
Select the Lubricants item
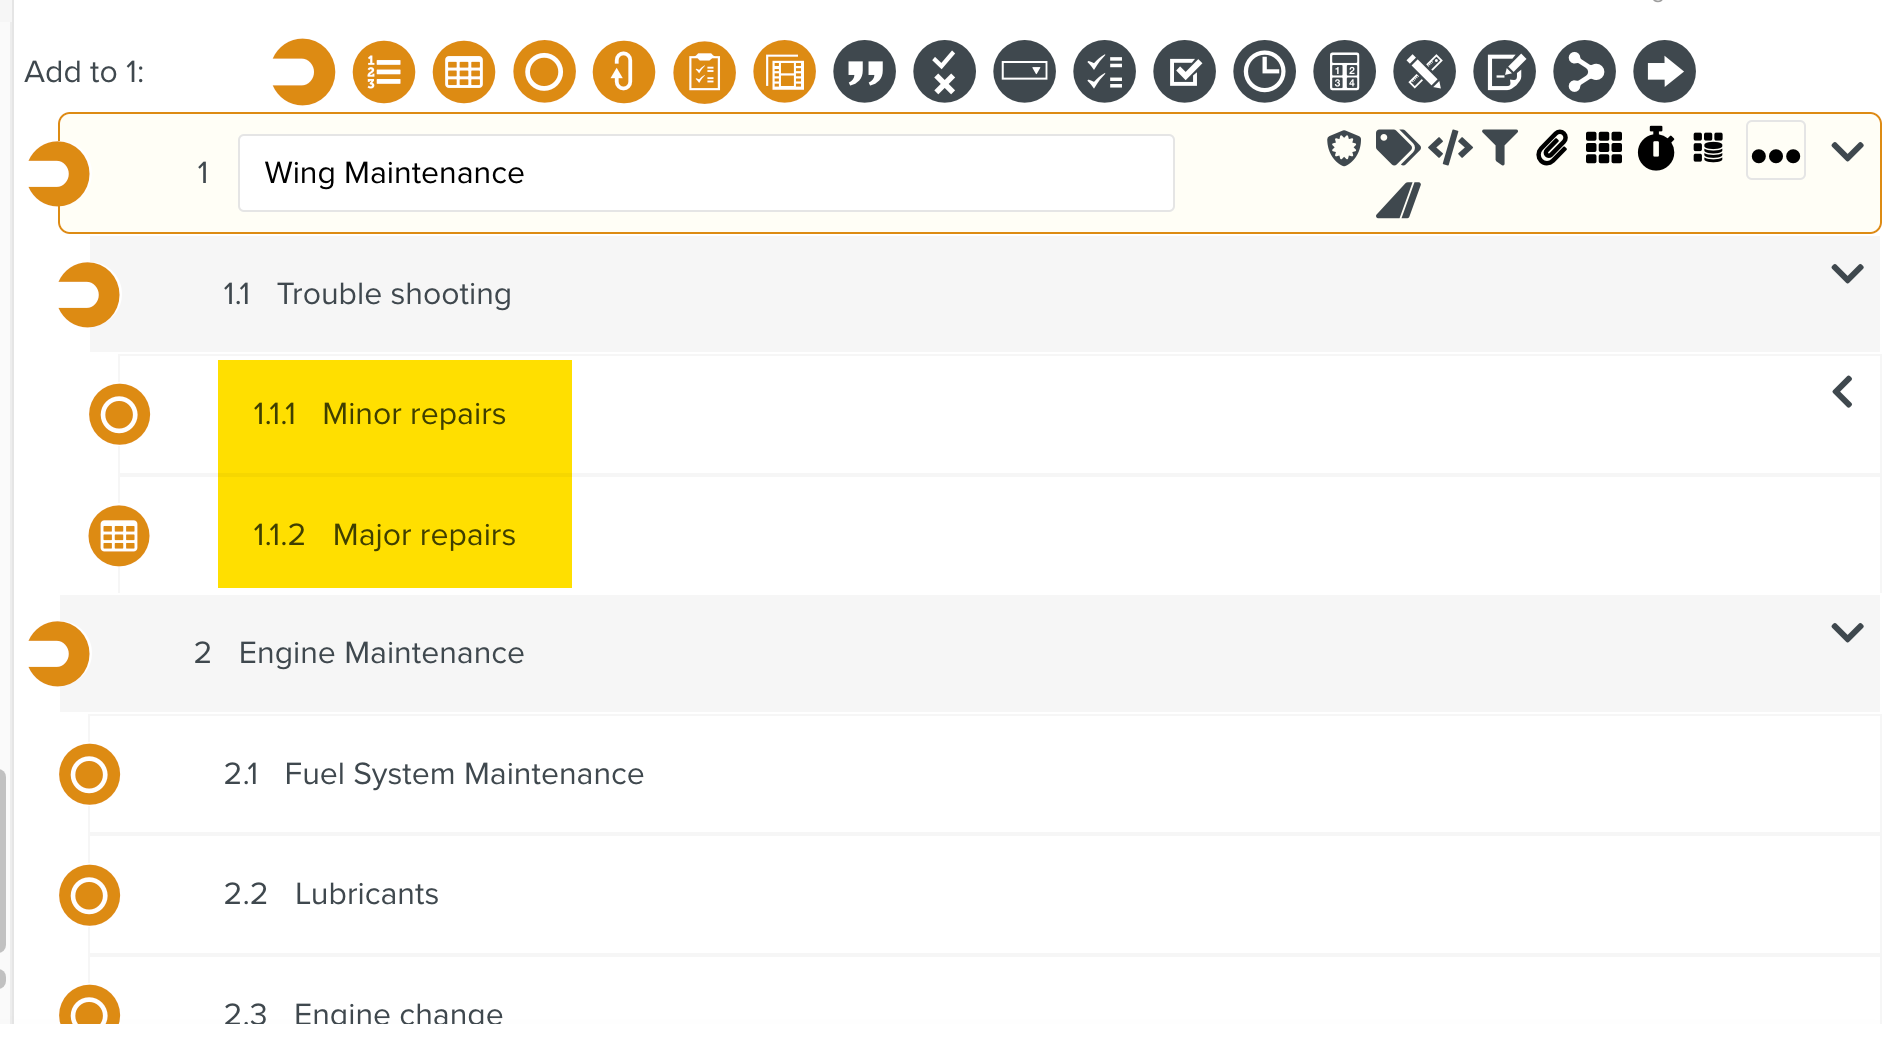[366, 894]
